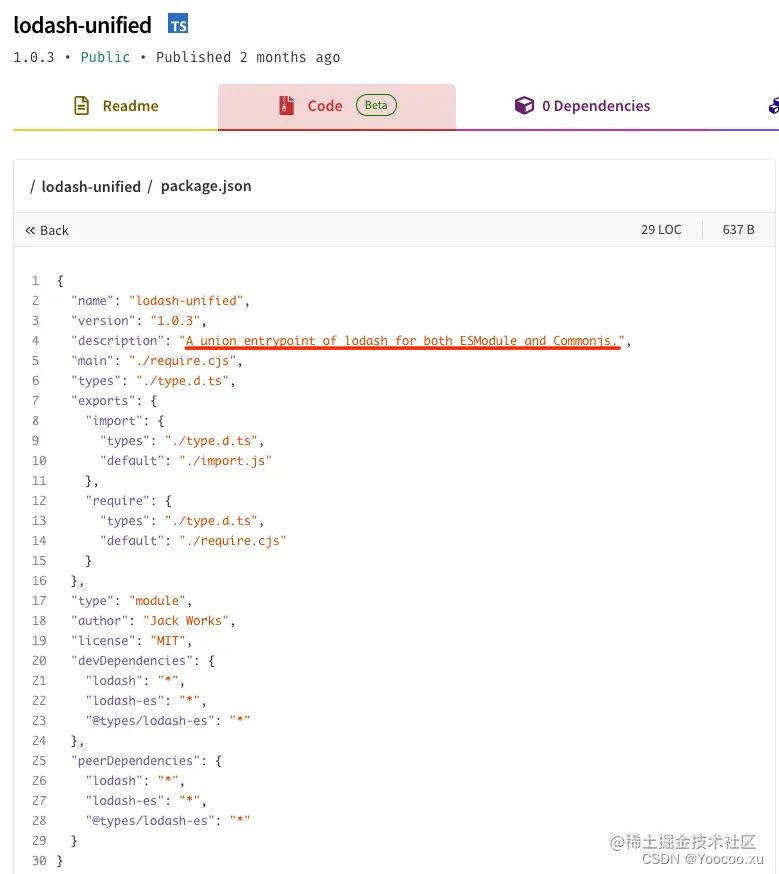
Task: Go back using the Back link
Action: click(x=47, y=230)
